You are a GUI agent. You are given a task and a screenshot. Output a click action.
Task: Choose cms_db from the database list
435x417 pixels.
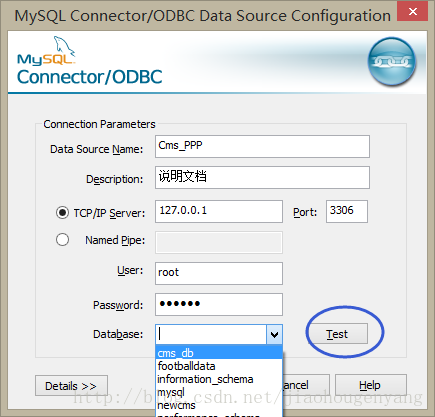coord(219,353)
